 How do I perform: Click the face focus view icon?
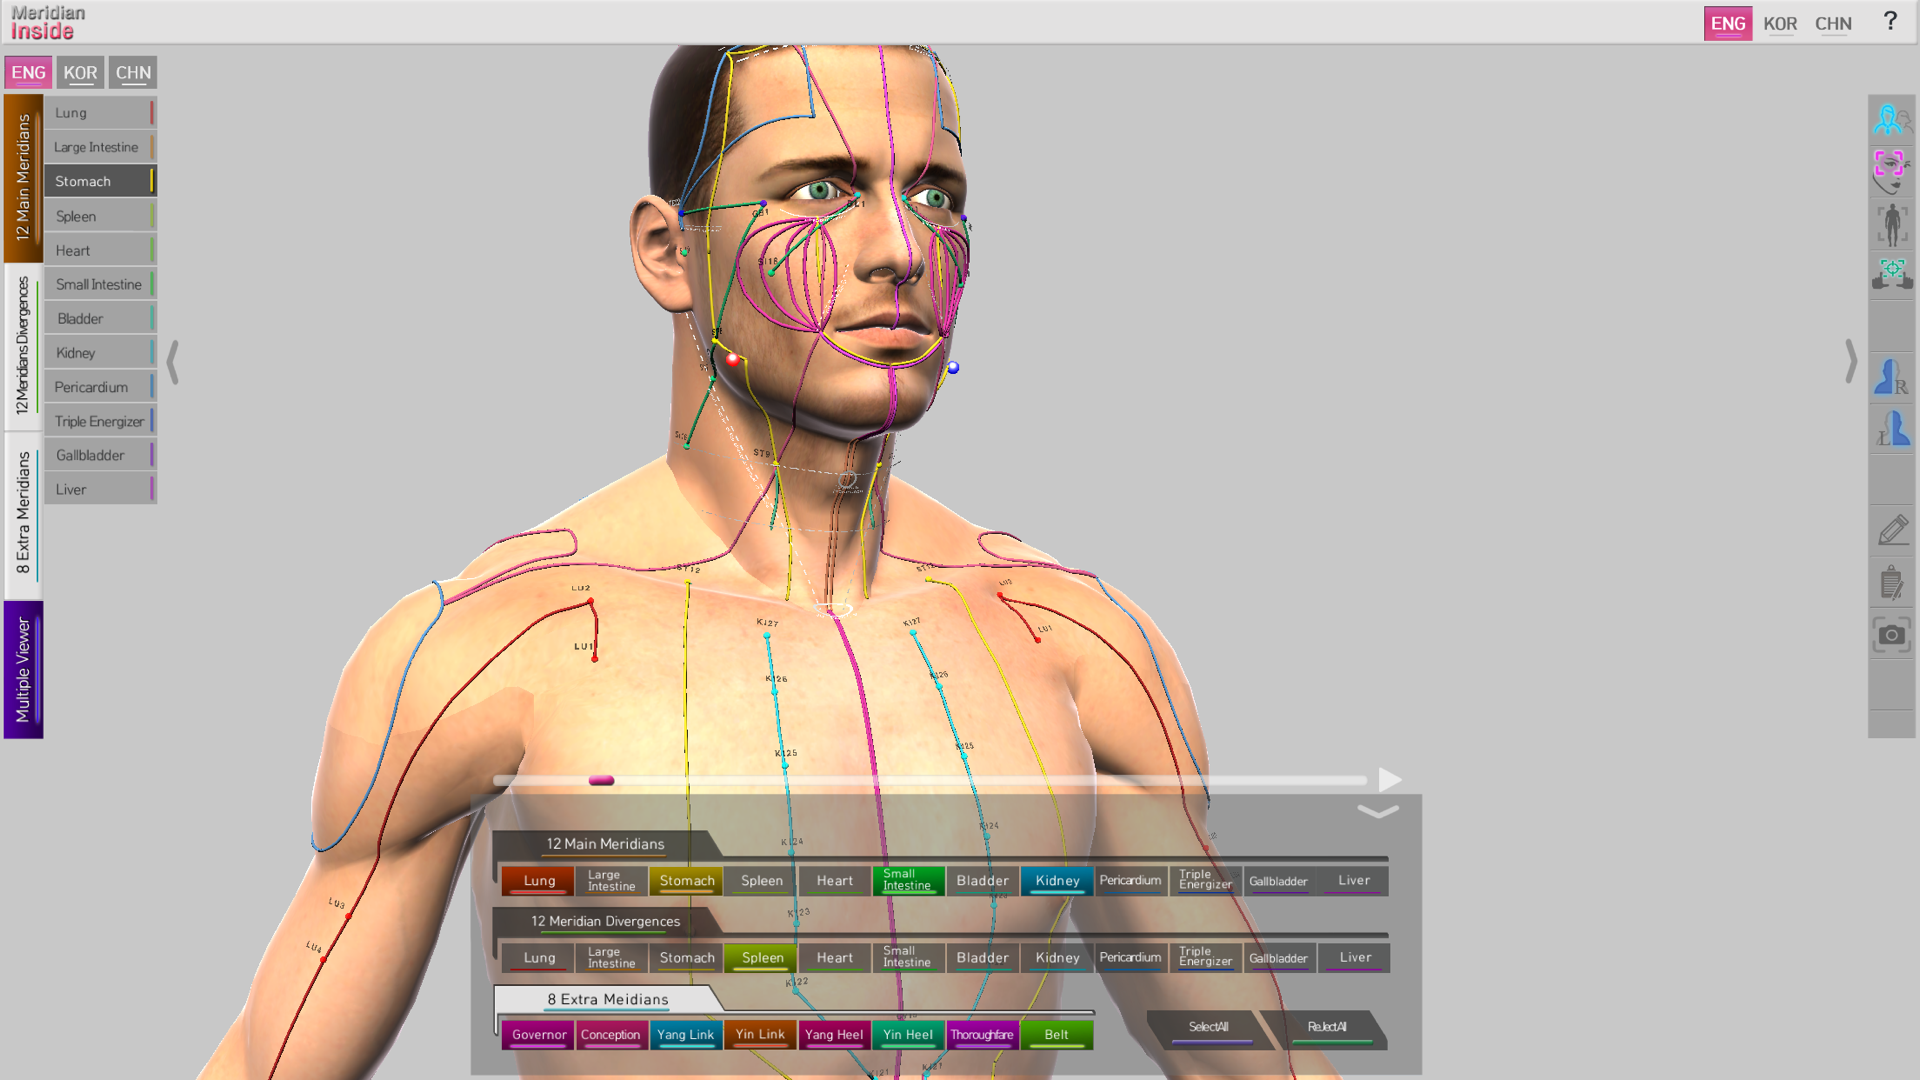1890,172
